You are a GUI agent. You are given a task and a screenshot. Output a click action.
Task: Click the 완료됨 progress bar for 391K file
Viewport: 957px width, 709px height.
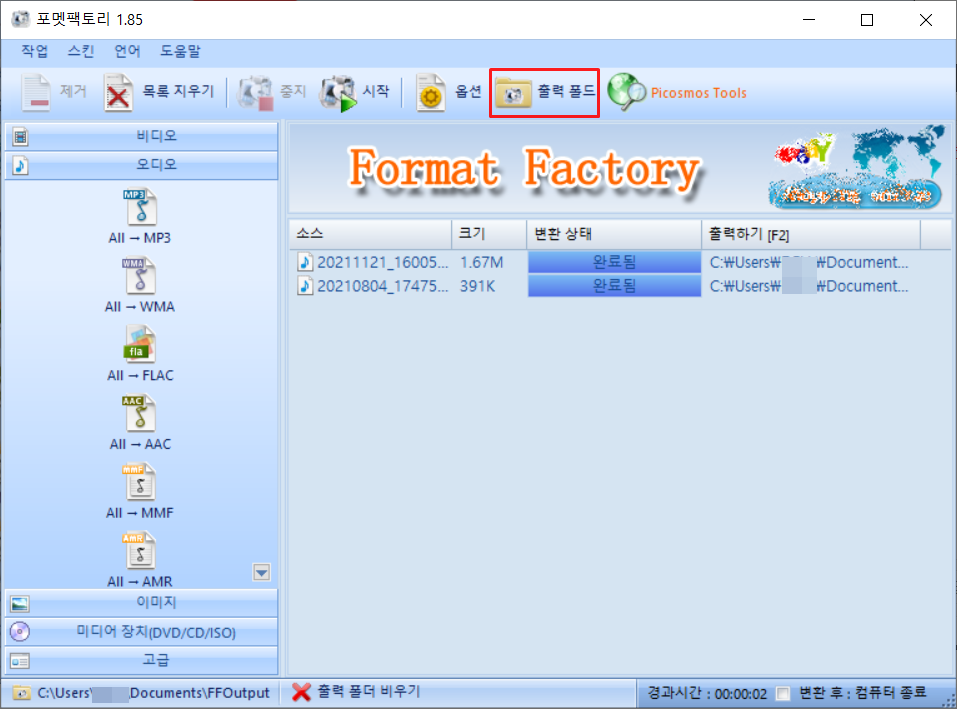coord(615,286)
